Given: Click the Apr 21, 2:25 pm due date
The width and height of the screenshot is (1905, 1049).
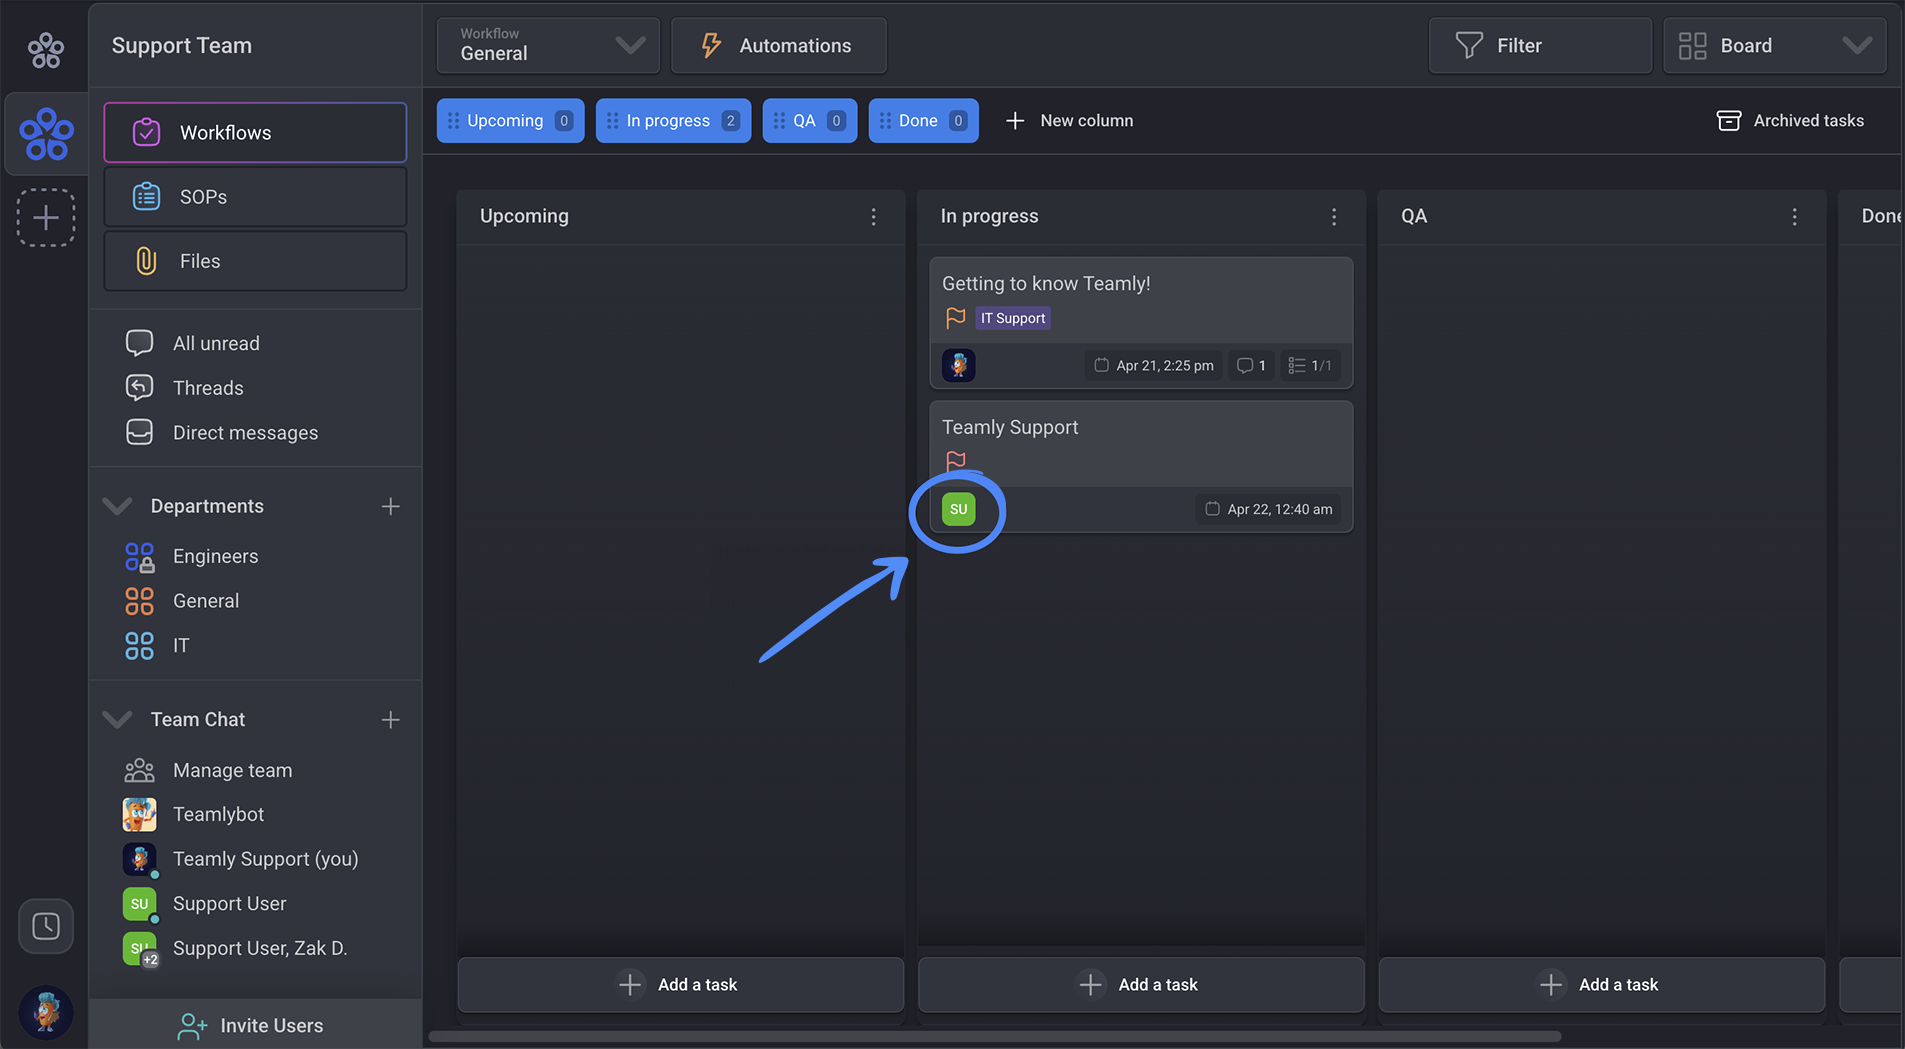Looking at the screenshot, I should click(x=1154, y=365).
